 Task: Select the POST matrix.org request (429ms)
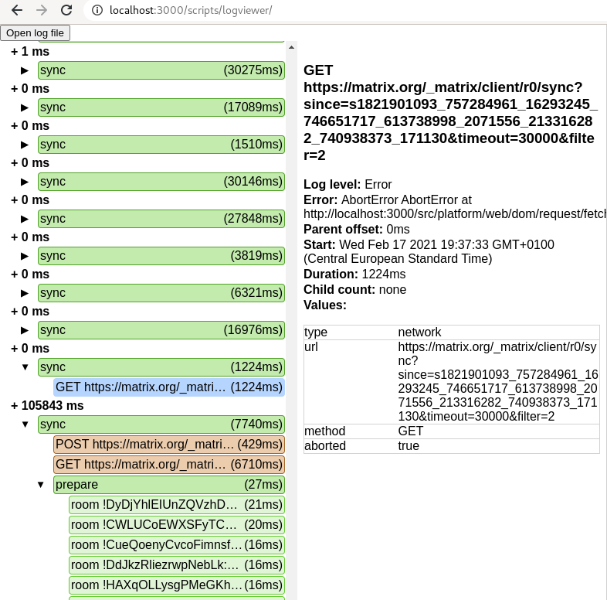(x=168, y=444)
